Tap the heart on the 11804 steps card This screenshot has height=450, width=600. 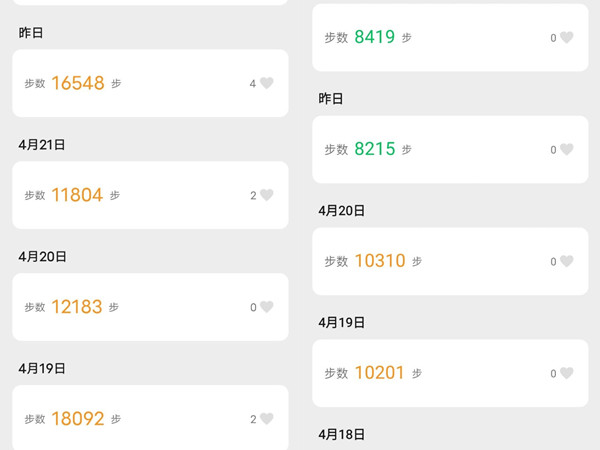[267, 196]
